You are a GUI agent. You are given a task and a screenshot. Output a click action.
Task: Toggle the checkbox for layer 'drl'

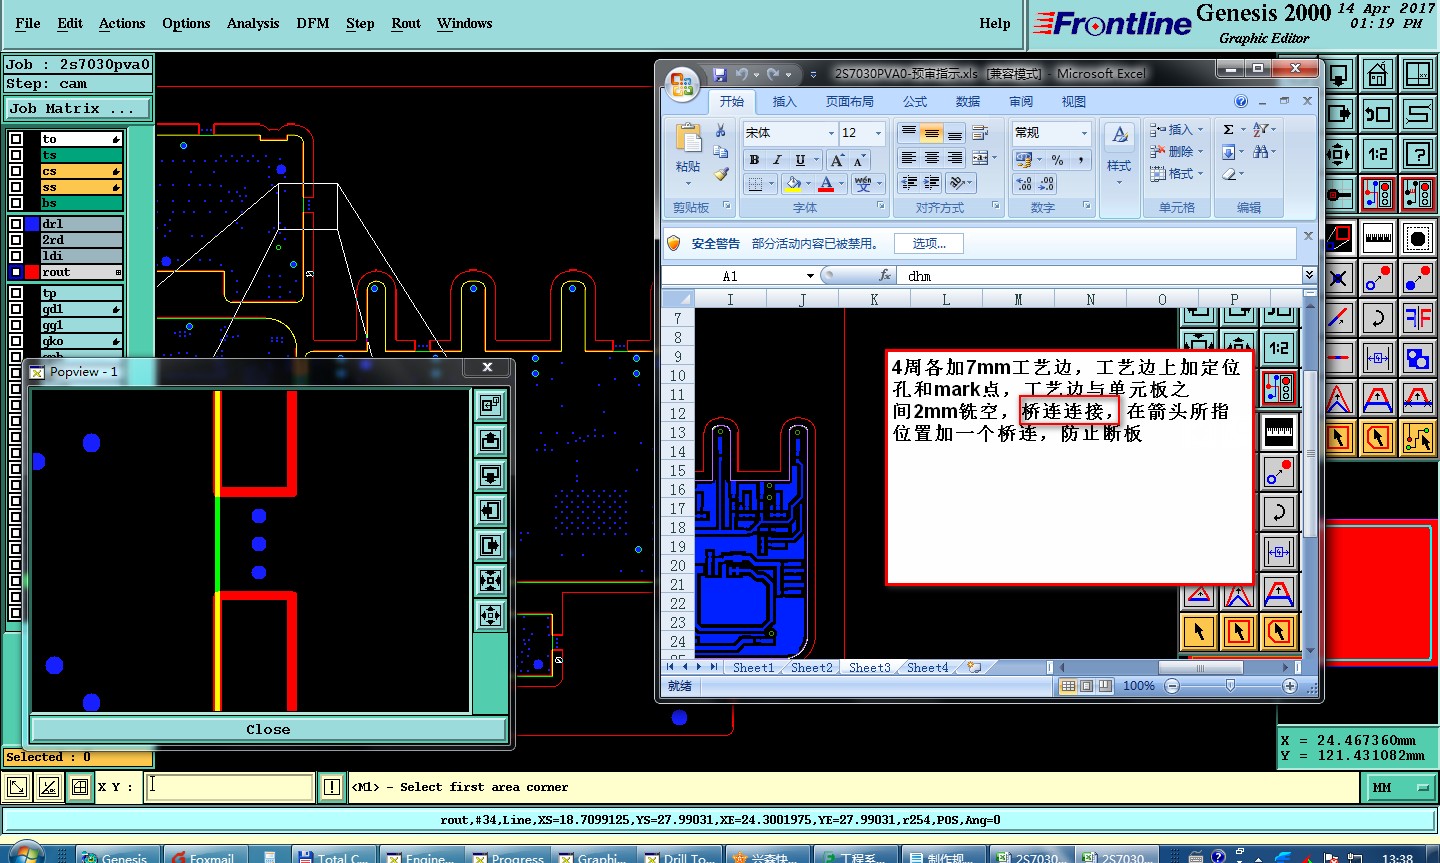[16, 224]
